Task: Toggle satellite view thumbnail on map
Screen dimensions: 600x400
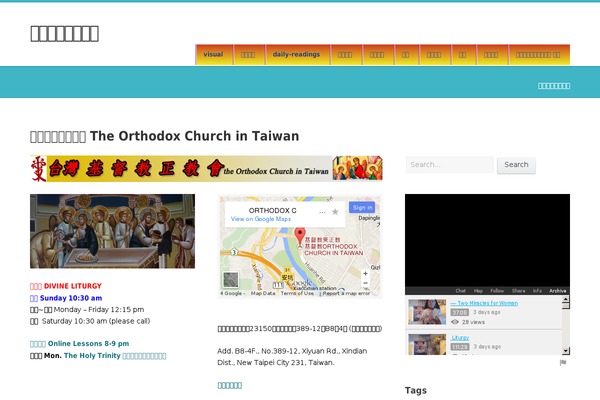Action: pos(231,280)
